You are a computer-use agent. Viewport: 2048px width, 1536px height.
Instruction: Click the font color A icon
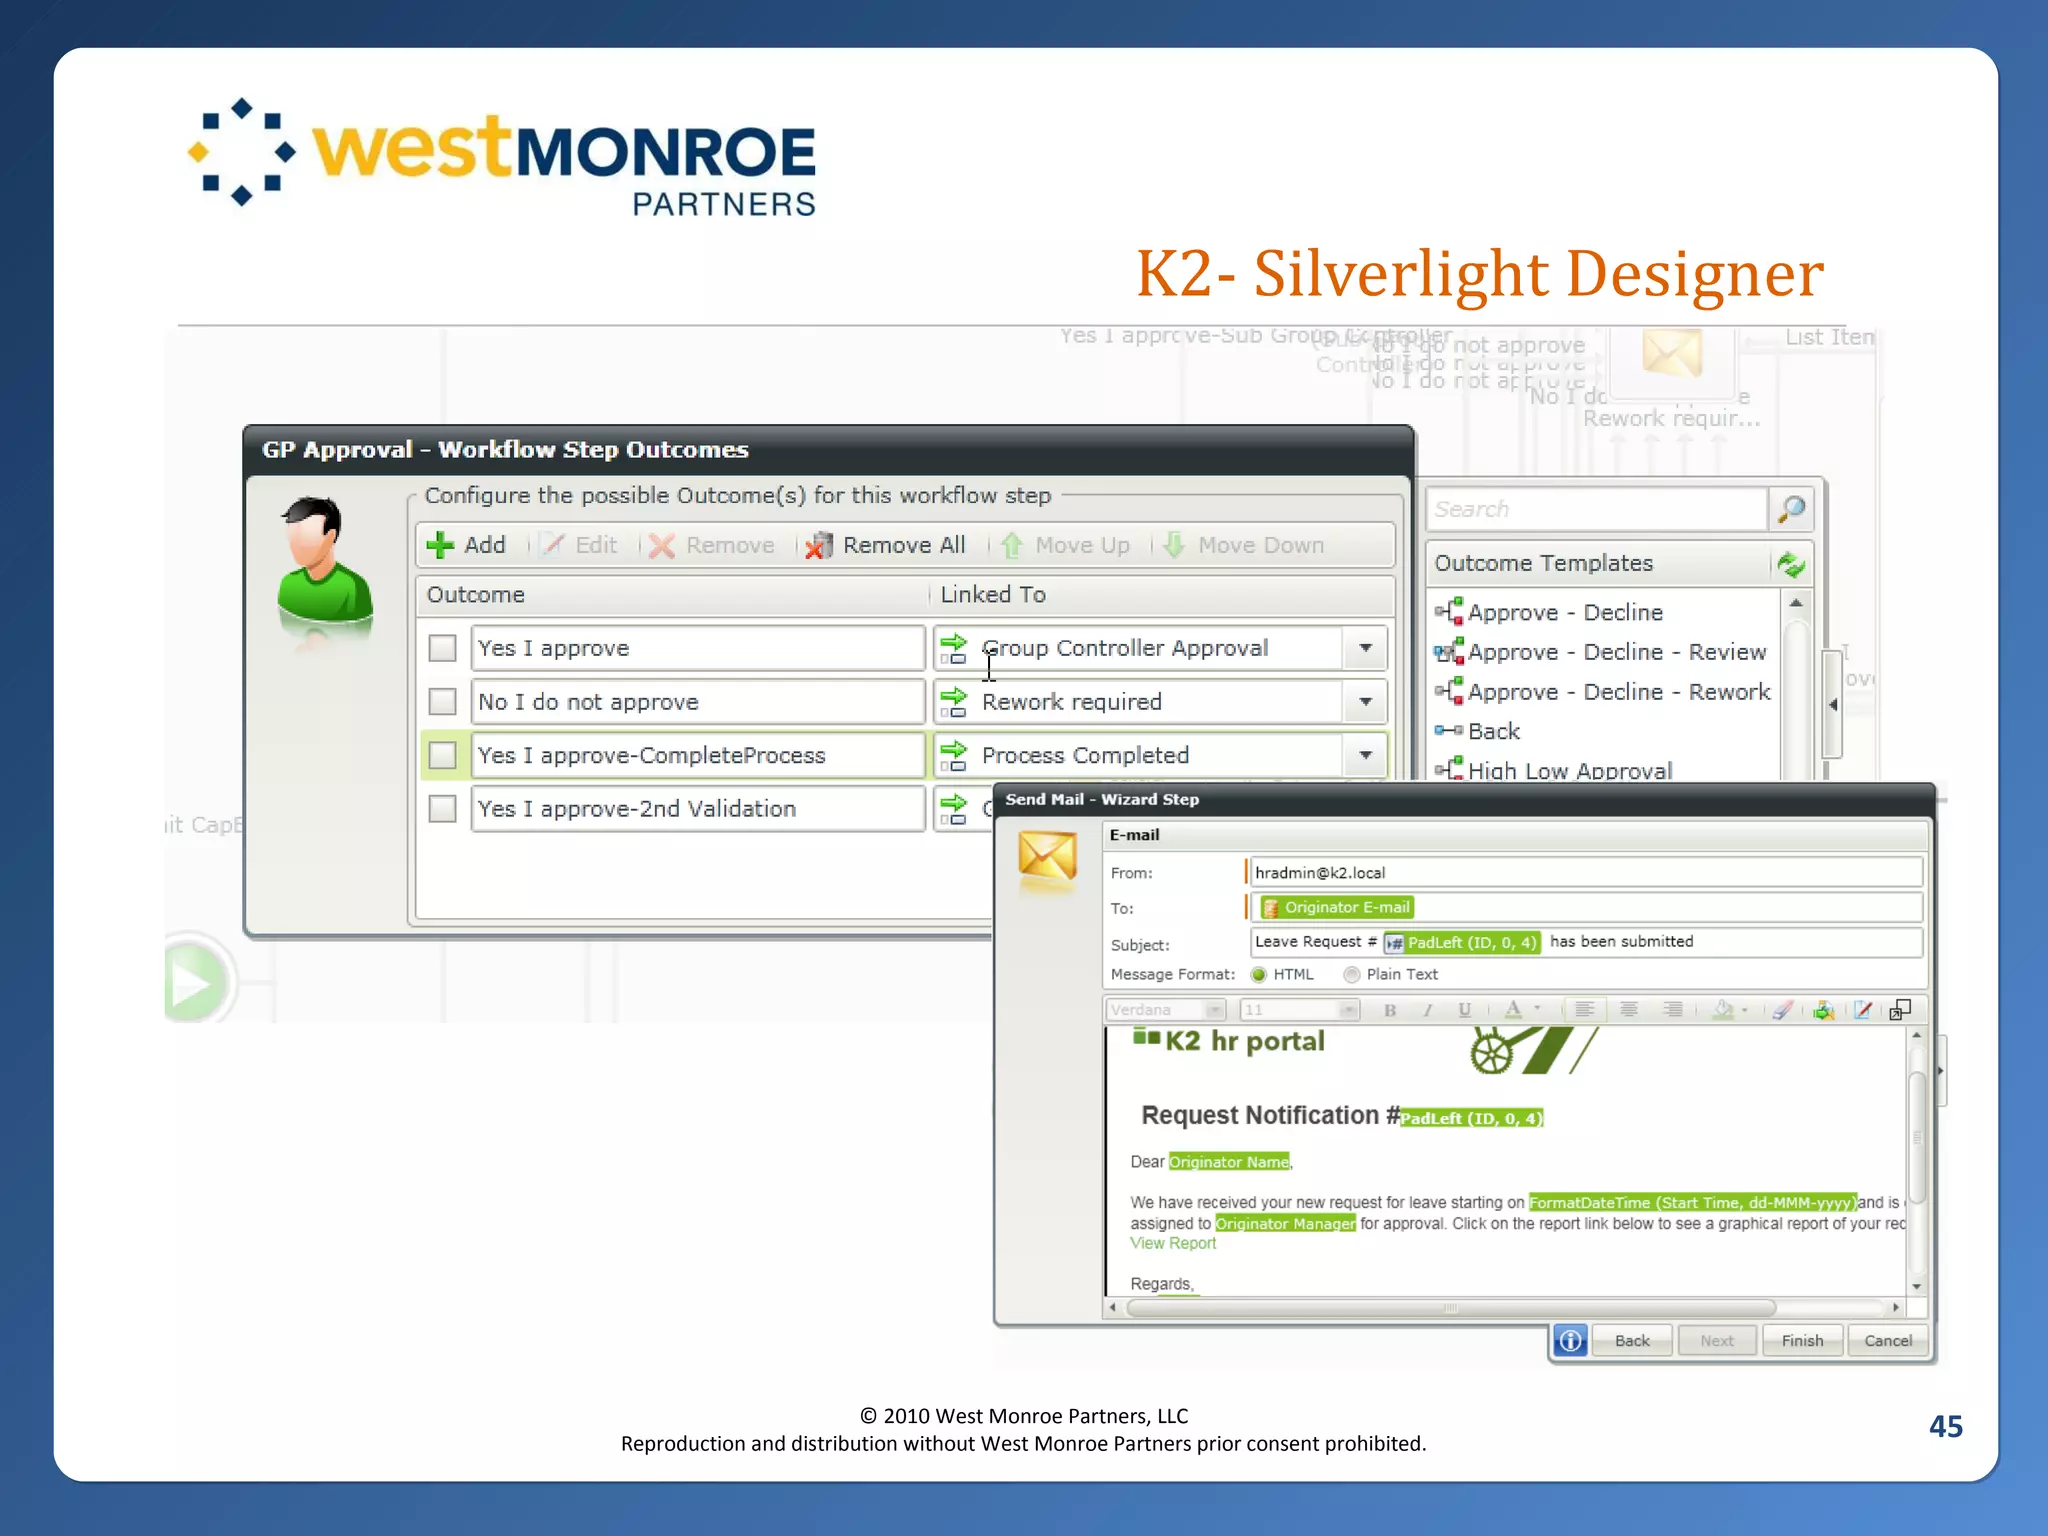click(x=1514, y=1010)
